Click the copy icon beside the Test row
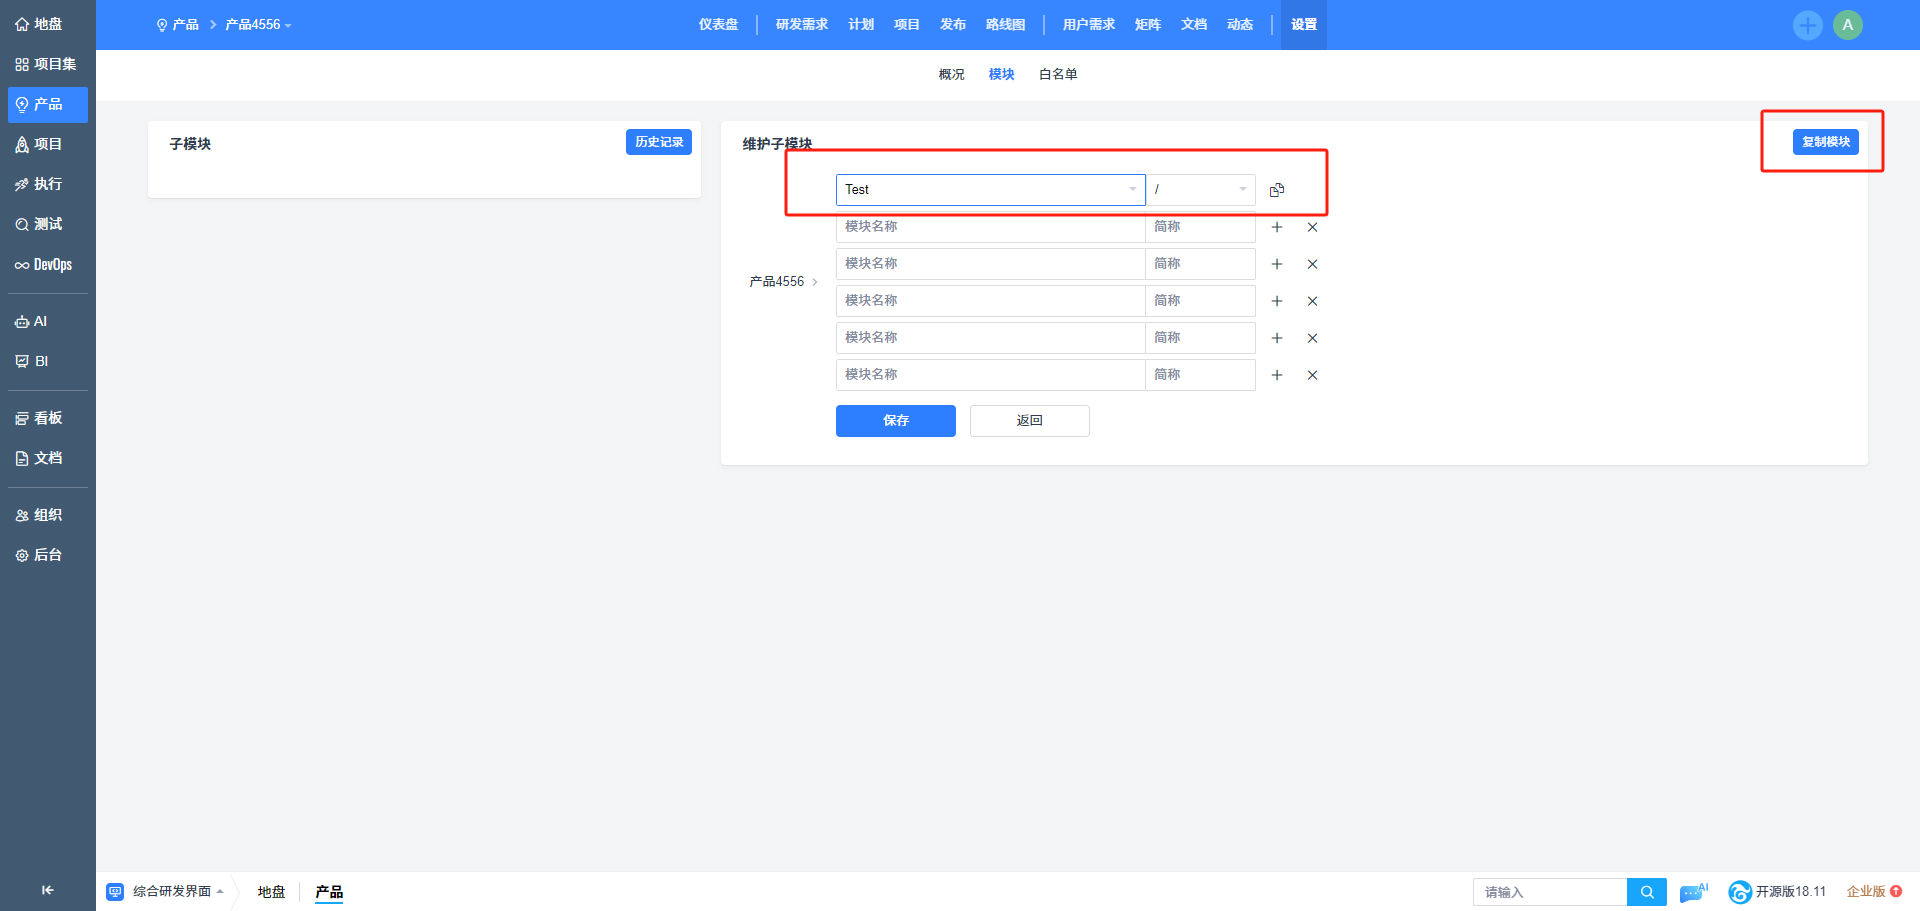Image resolution: width=1920 pixels, height=911 pixels. point(1277,190)
